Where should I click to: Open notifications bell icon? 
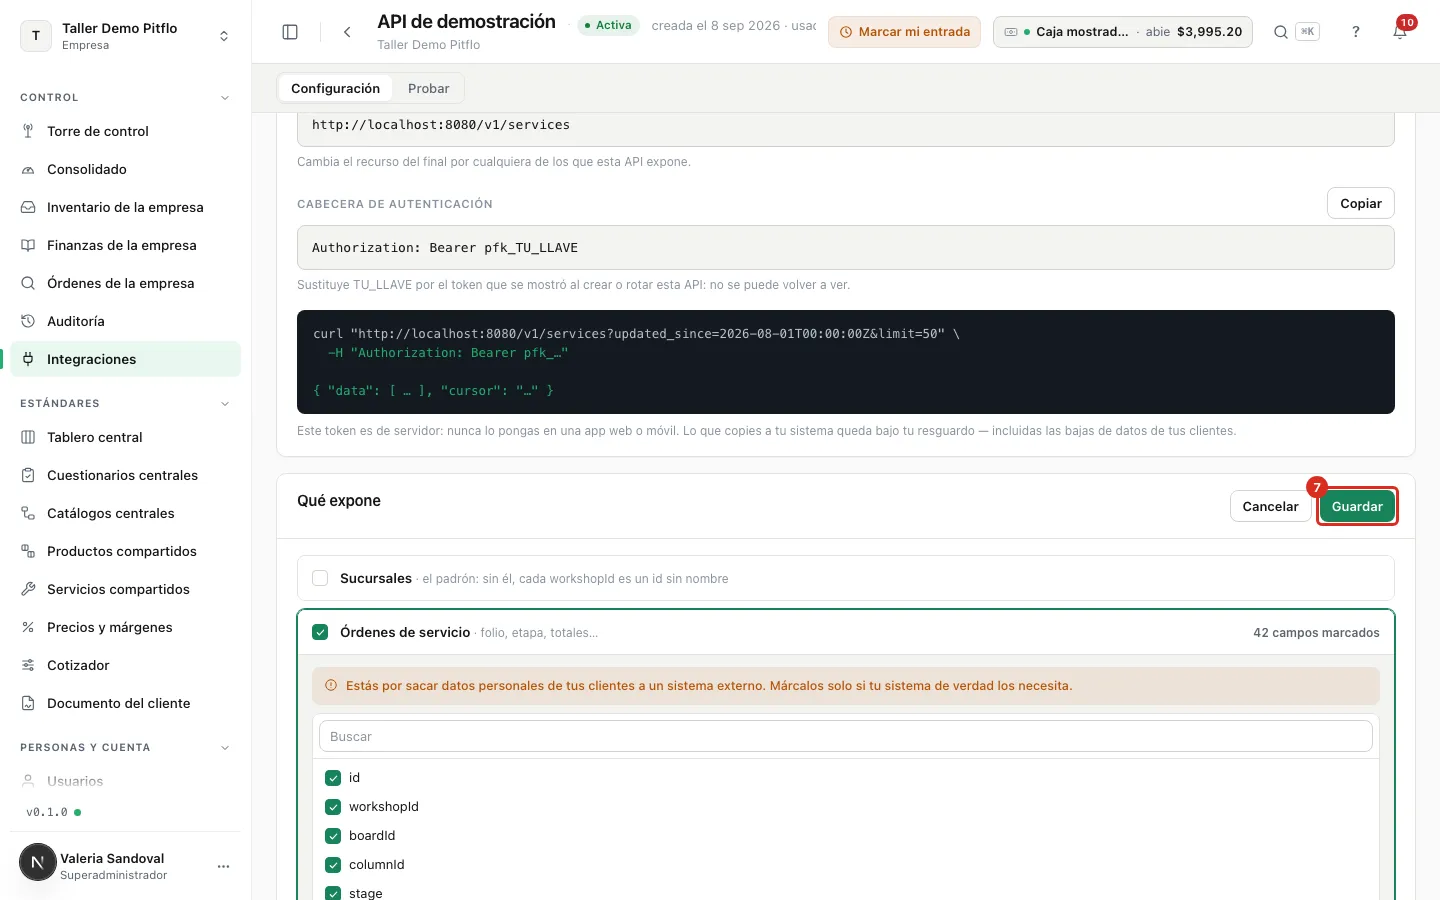pyautogui.click(x=1400, y=32)
